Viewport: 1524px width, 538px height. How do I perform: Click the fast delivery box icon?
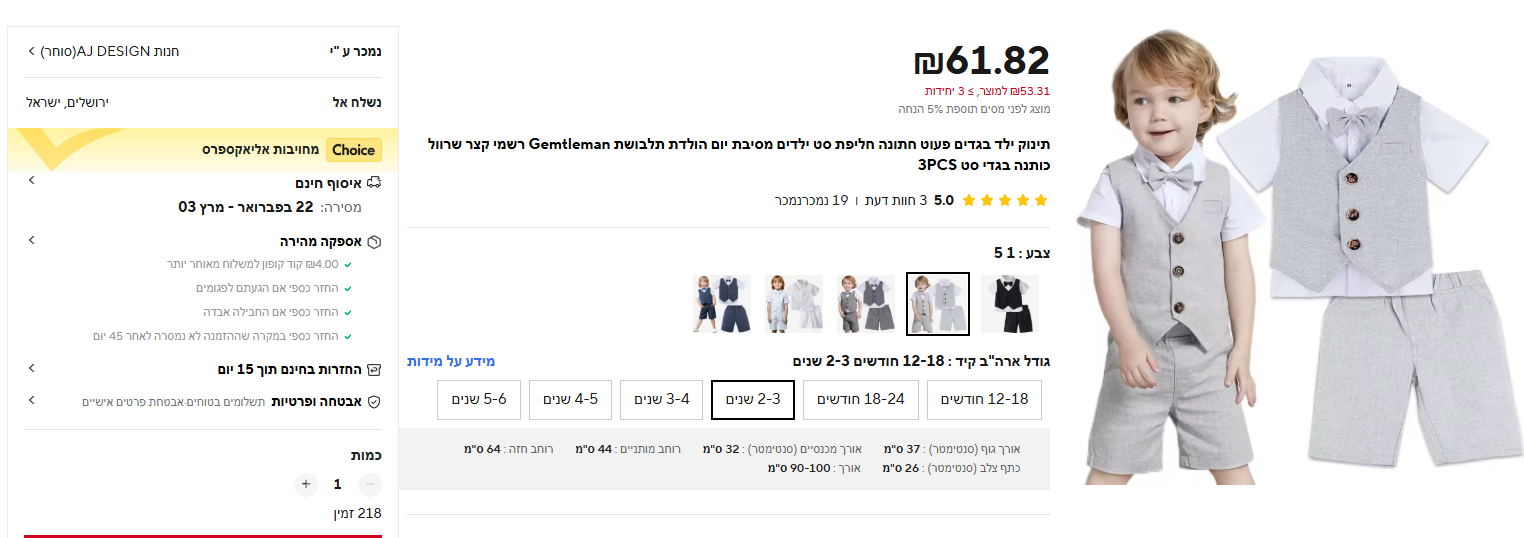coord(375,242)
